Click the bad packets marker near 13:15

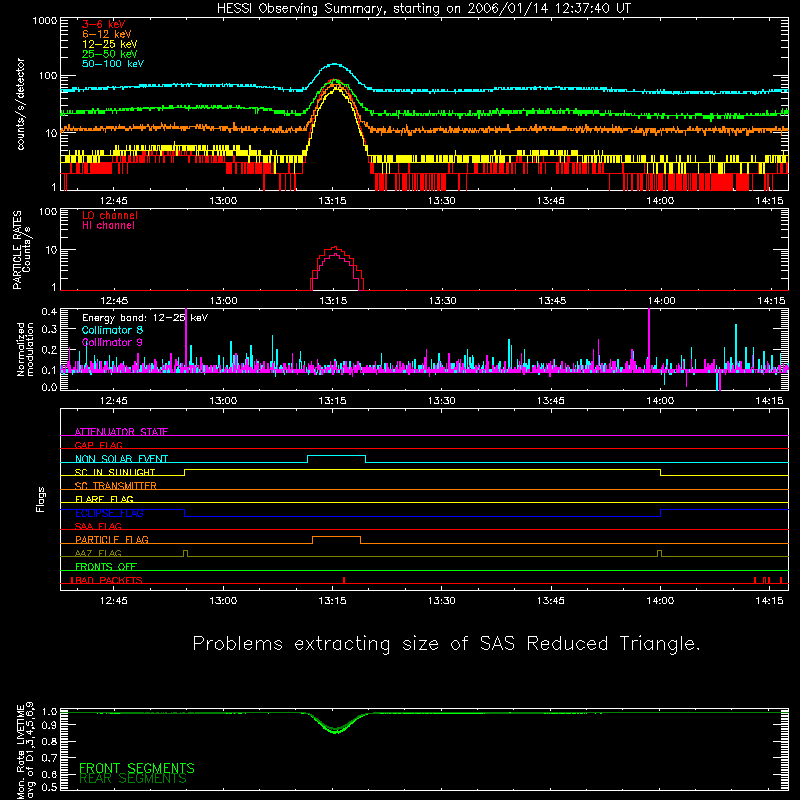pyautogui.click(x=344, y=580)
